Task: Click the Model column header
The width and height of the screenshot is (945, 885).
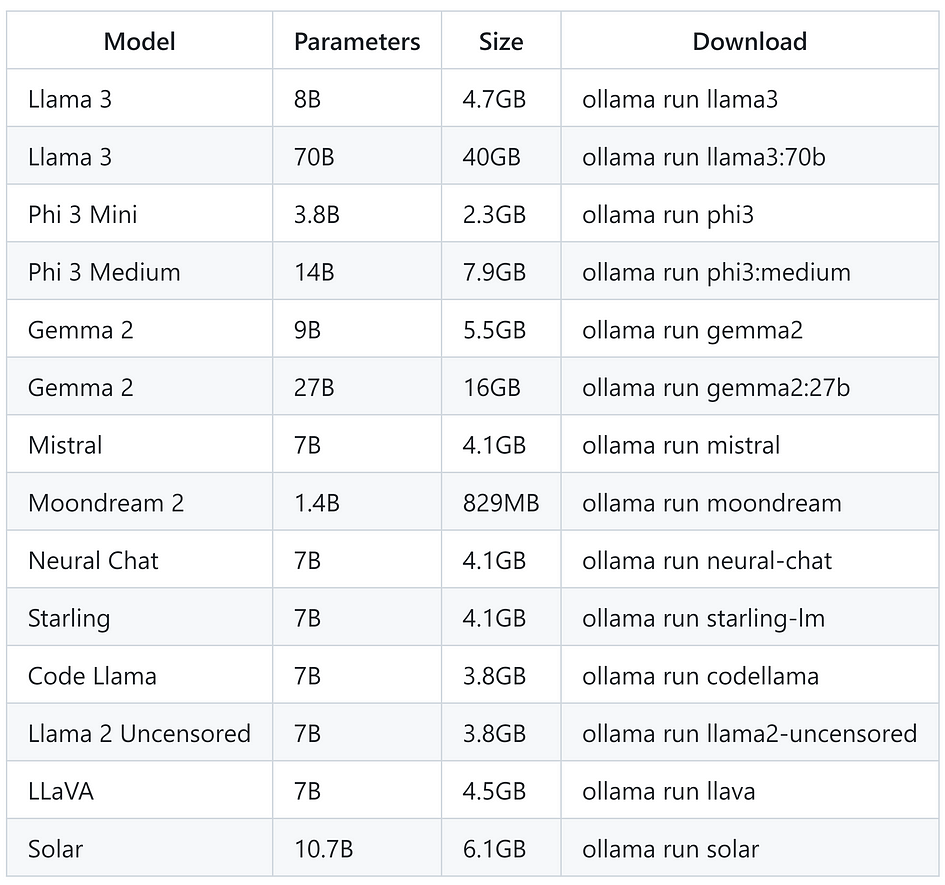Action: (x=139, y=42)
